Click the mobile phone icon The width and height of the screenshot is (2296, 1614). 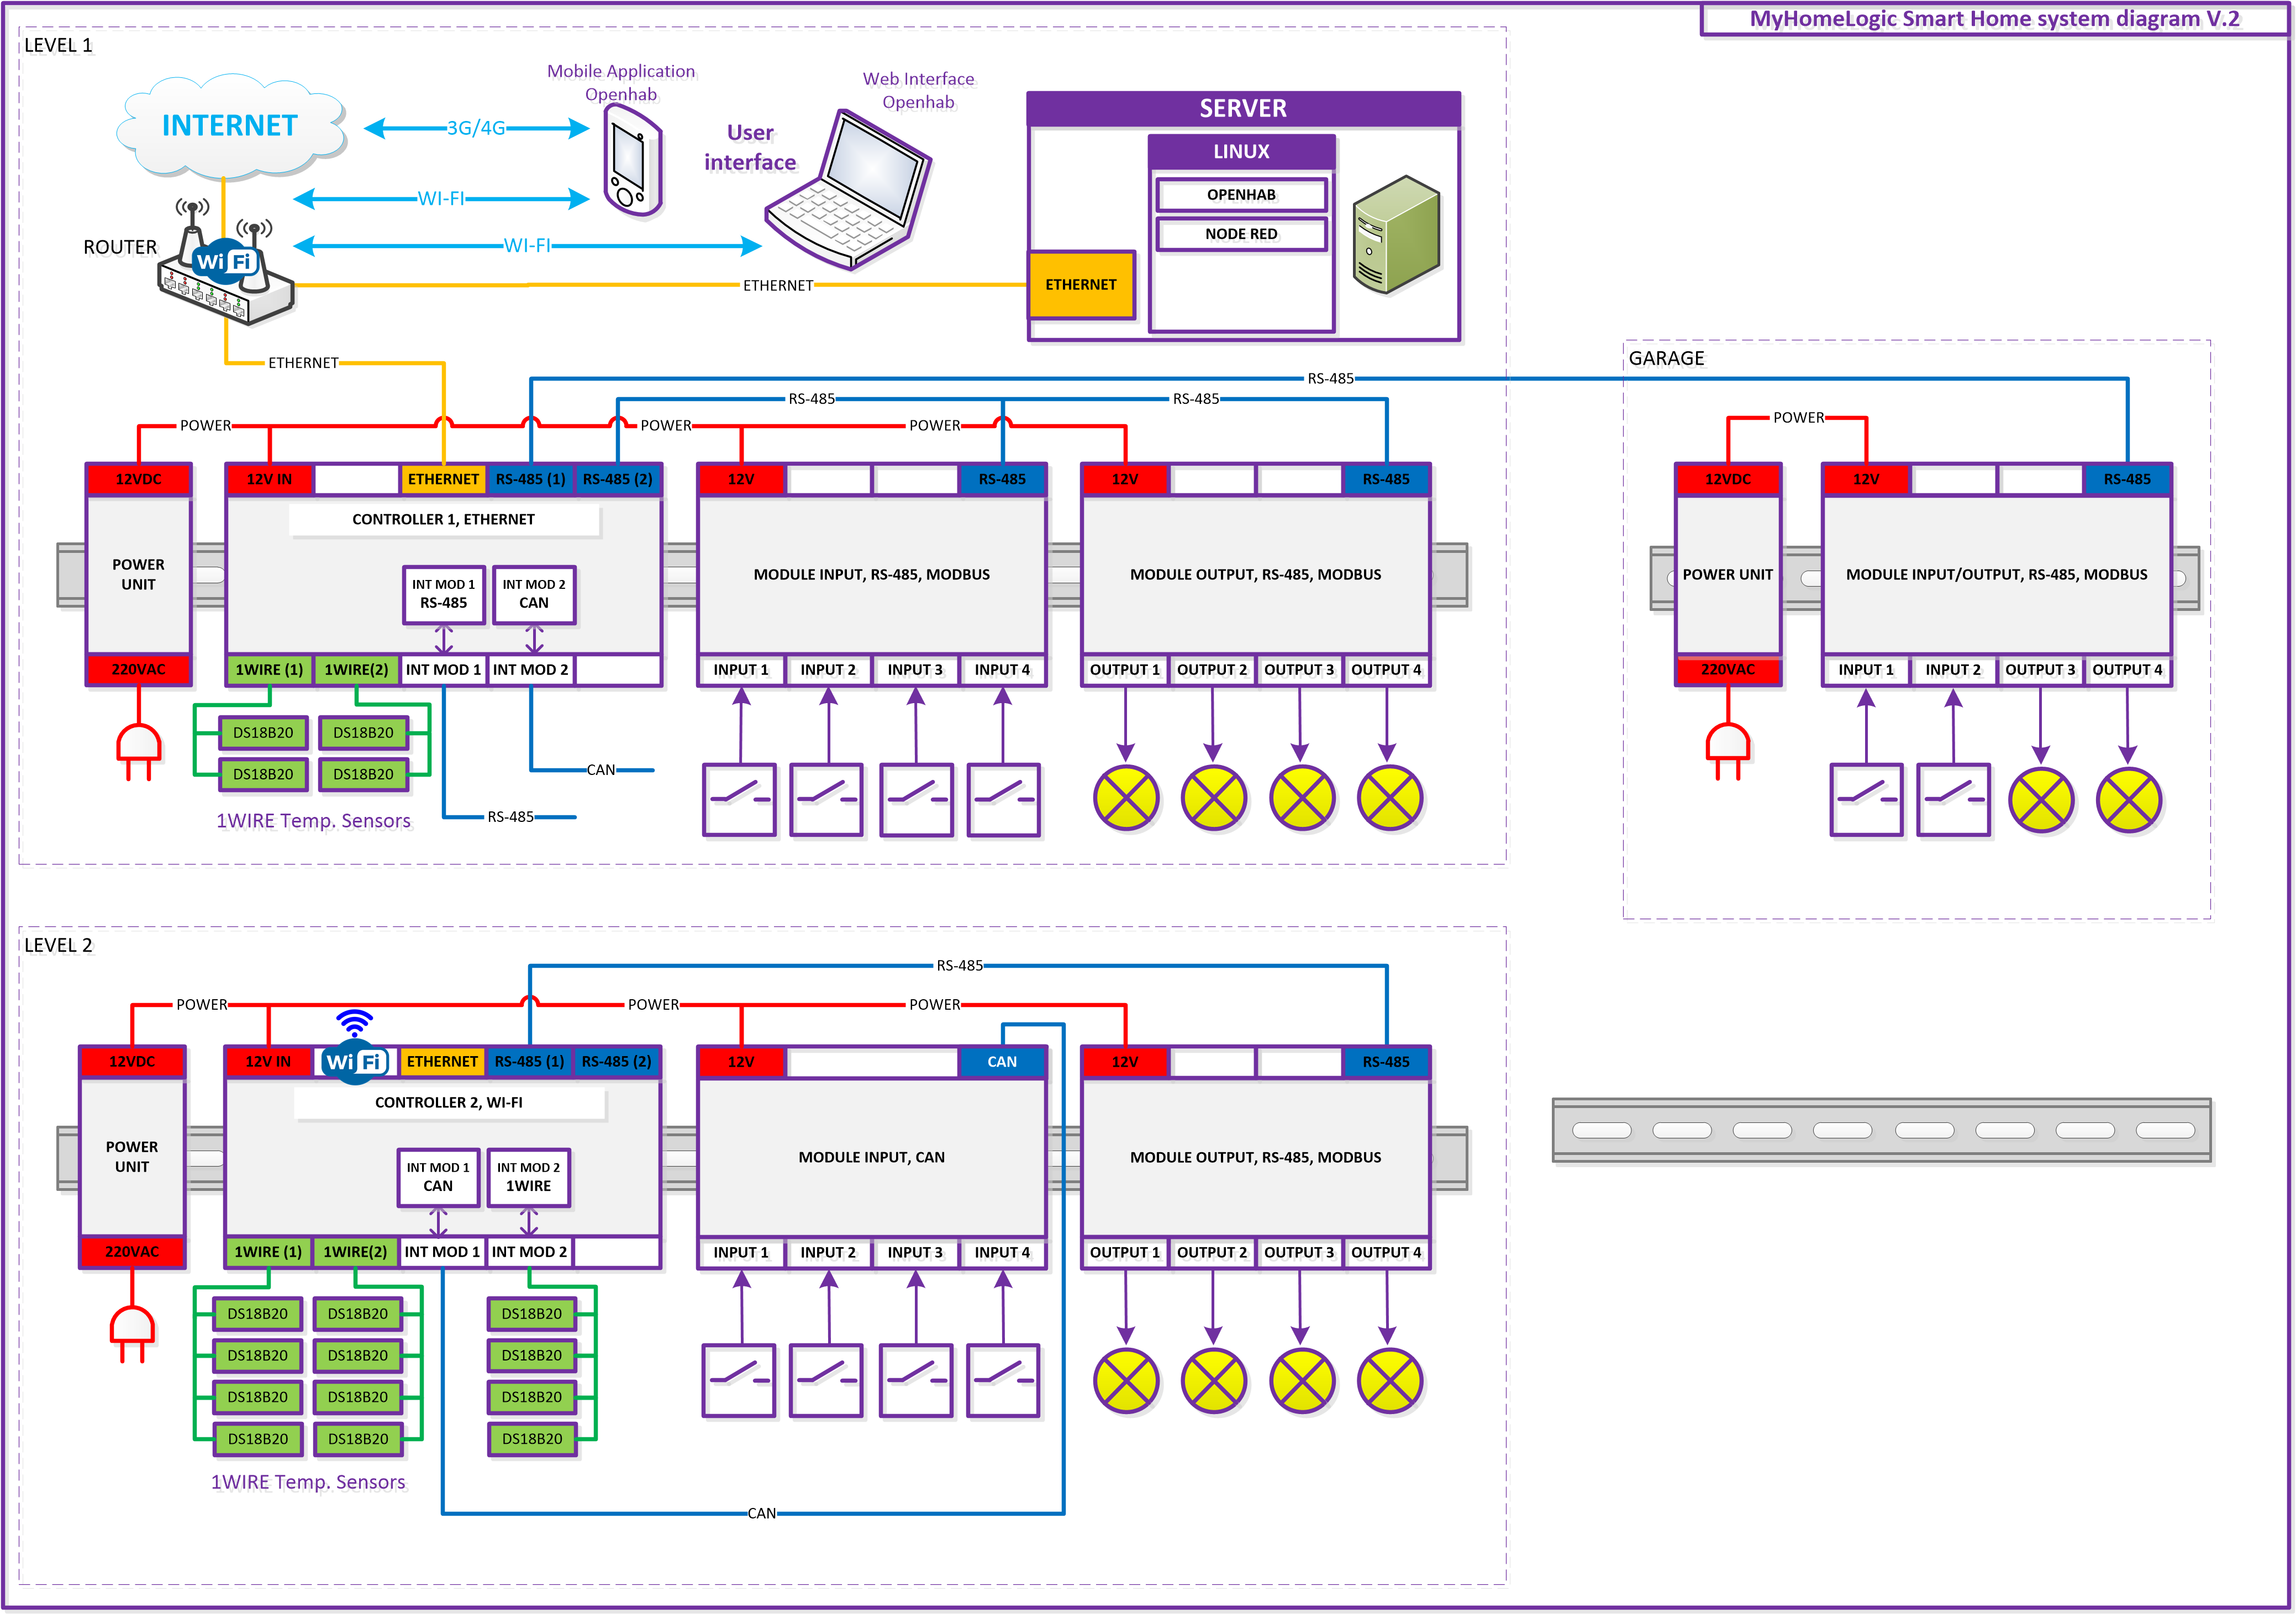[x=632, y=162]
